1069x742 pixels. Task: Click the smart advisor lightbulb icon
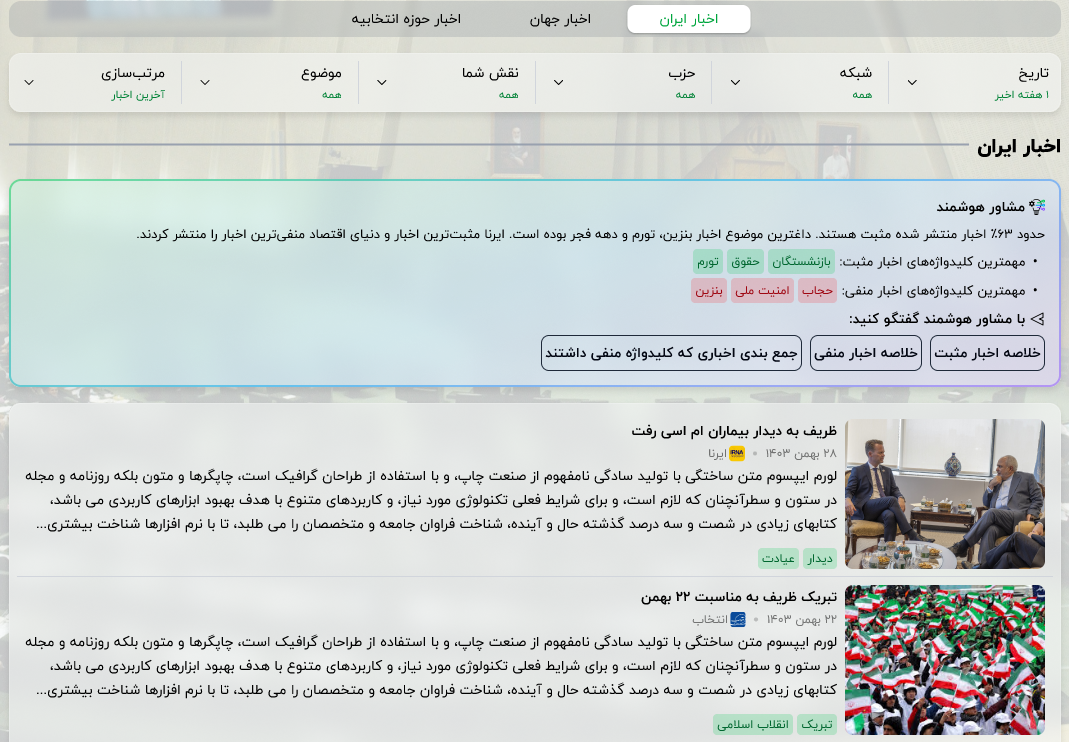coord(1037,207)
